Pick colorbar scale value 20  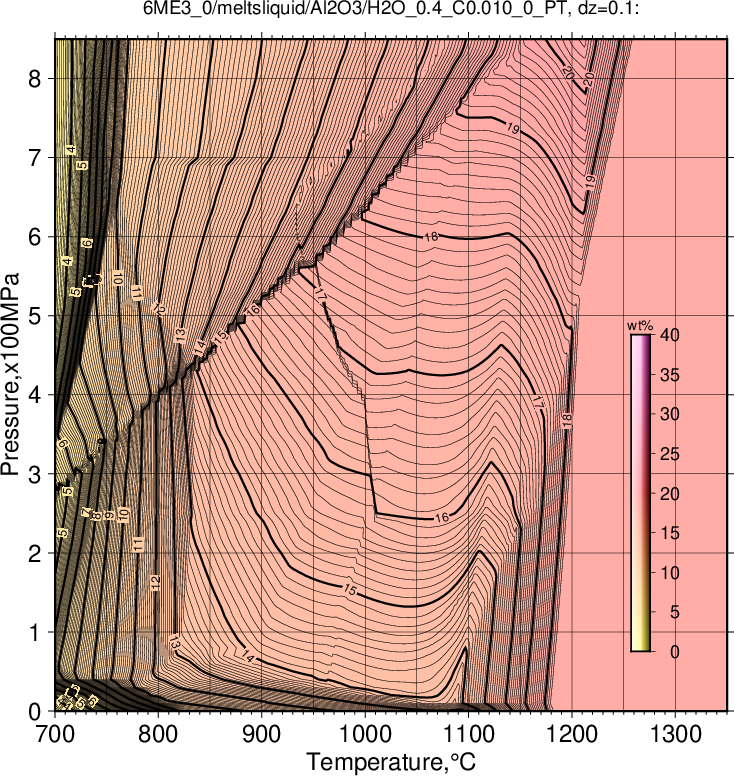click(x=669, y=493)
